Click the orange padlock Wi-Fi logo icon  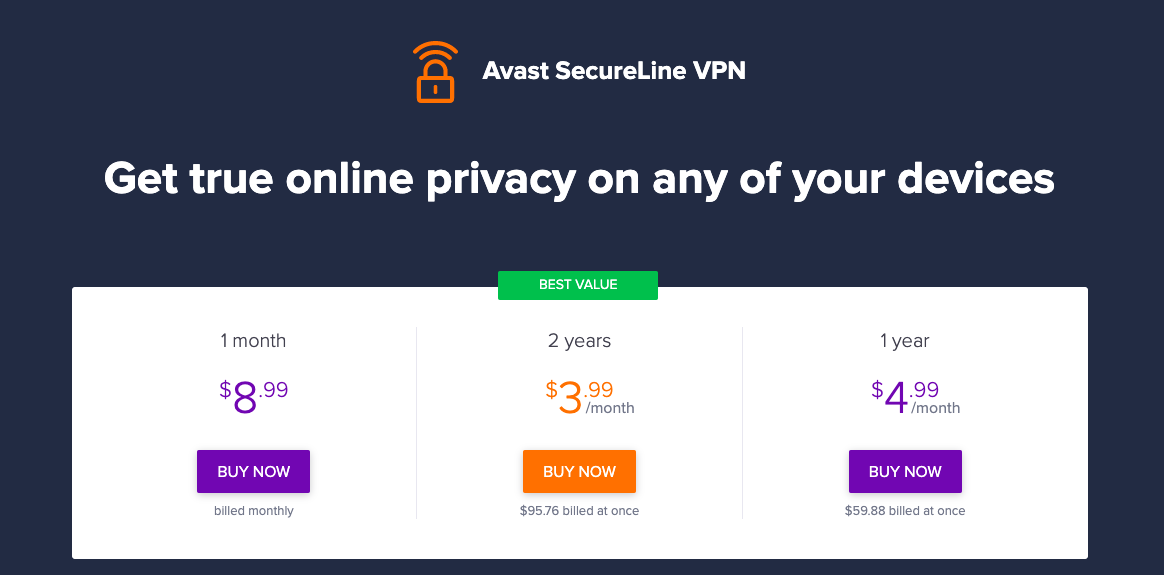click(x=435, y=71)
